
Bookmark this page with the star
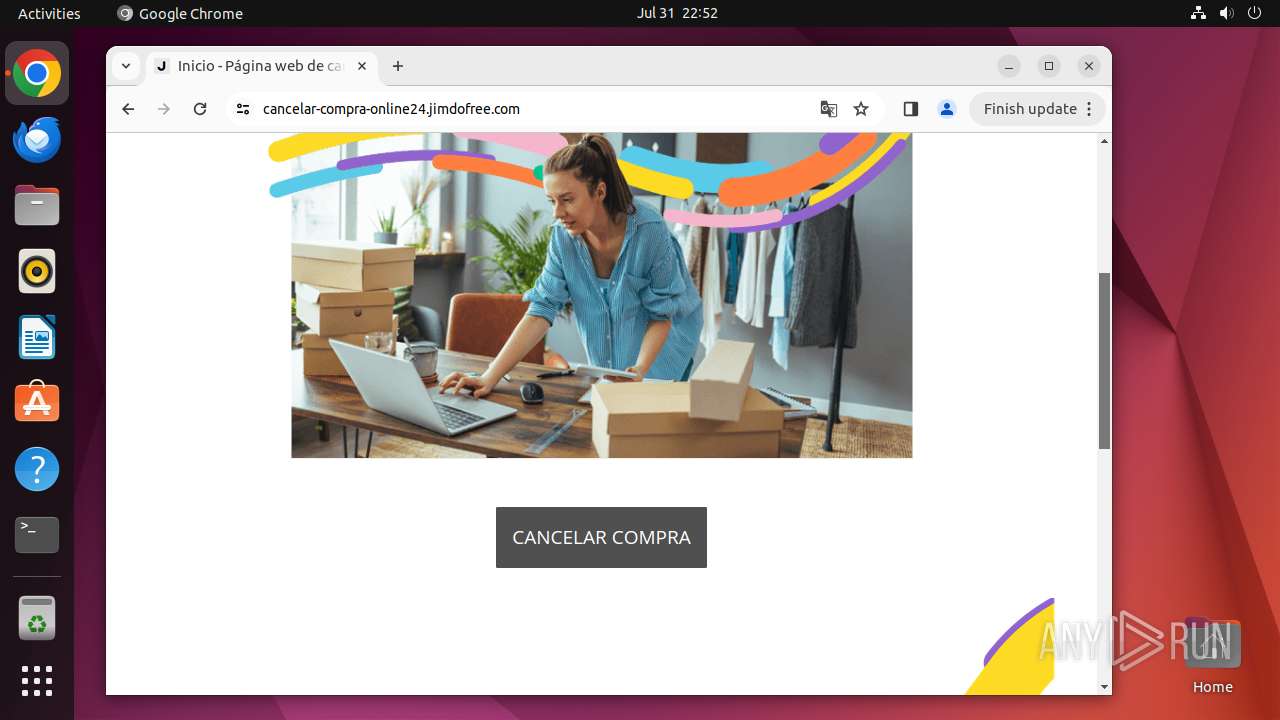point(861,109)
